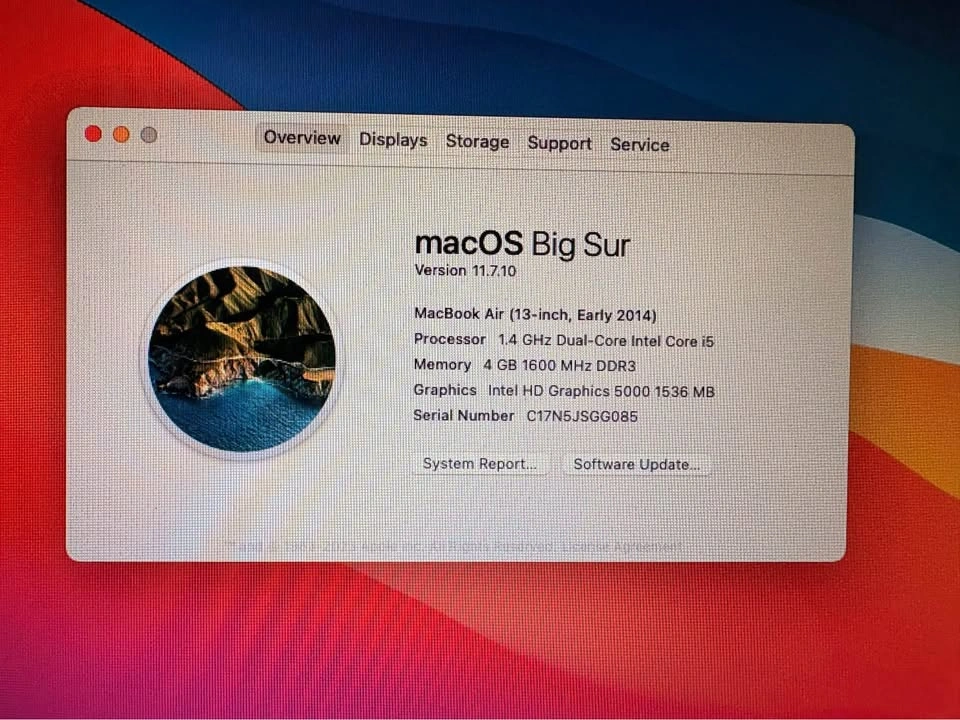Open the Displays tab

[393, 140]
